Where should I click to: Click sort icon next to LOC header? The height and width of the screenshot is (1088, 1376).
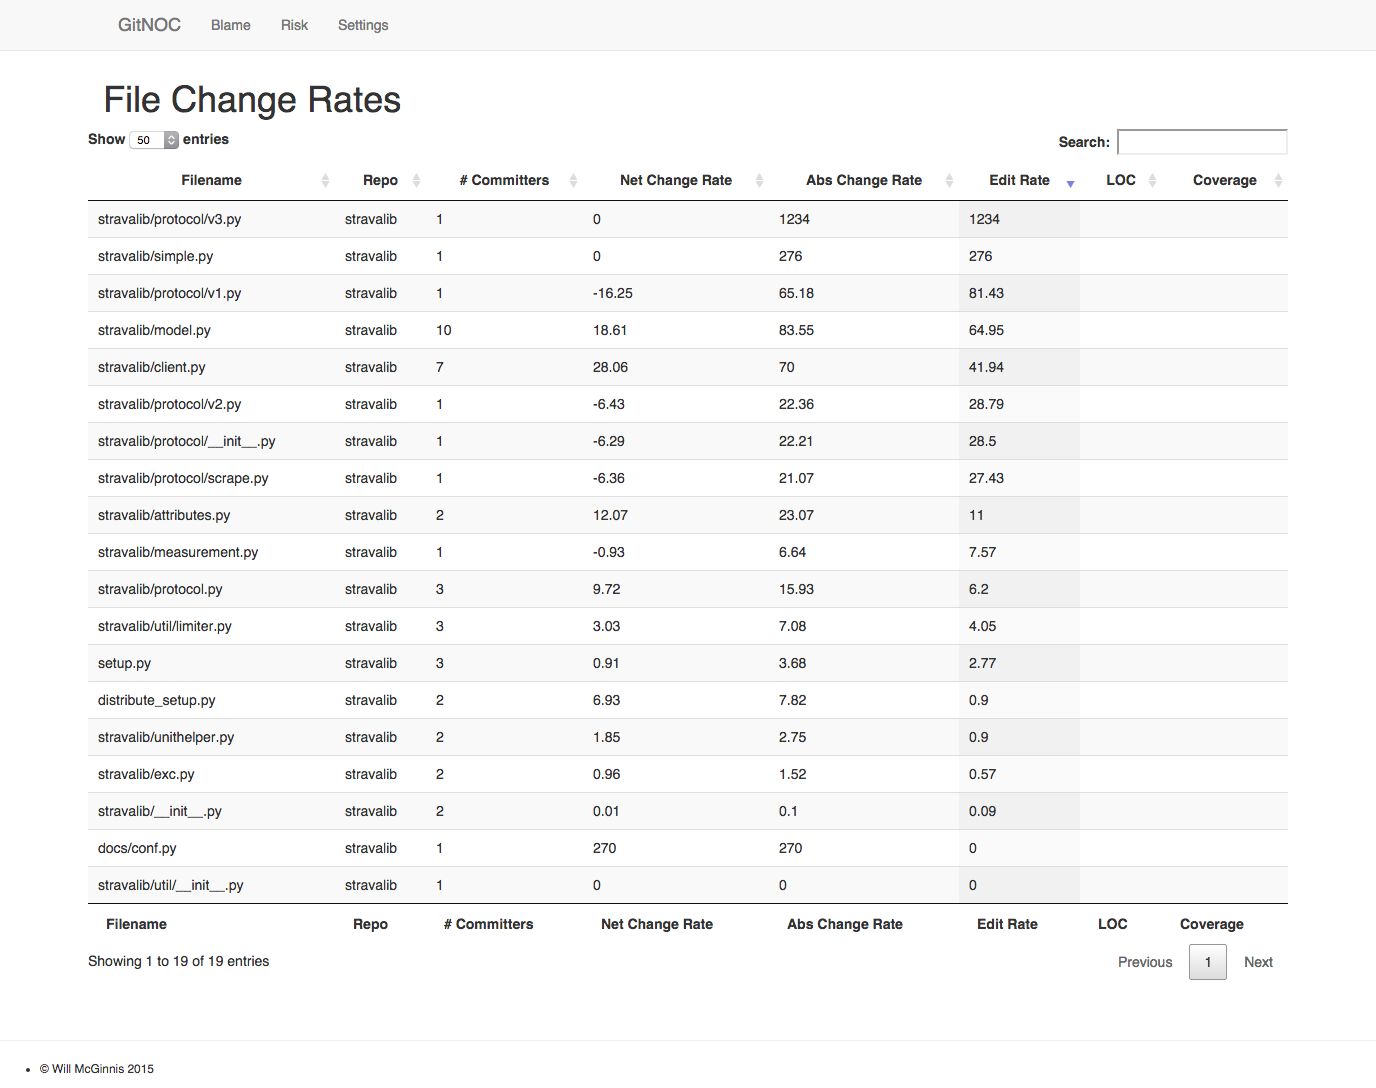point(1152,180)
